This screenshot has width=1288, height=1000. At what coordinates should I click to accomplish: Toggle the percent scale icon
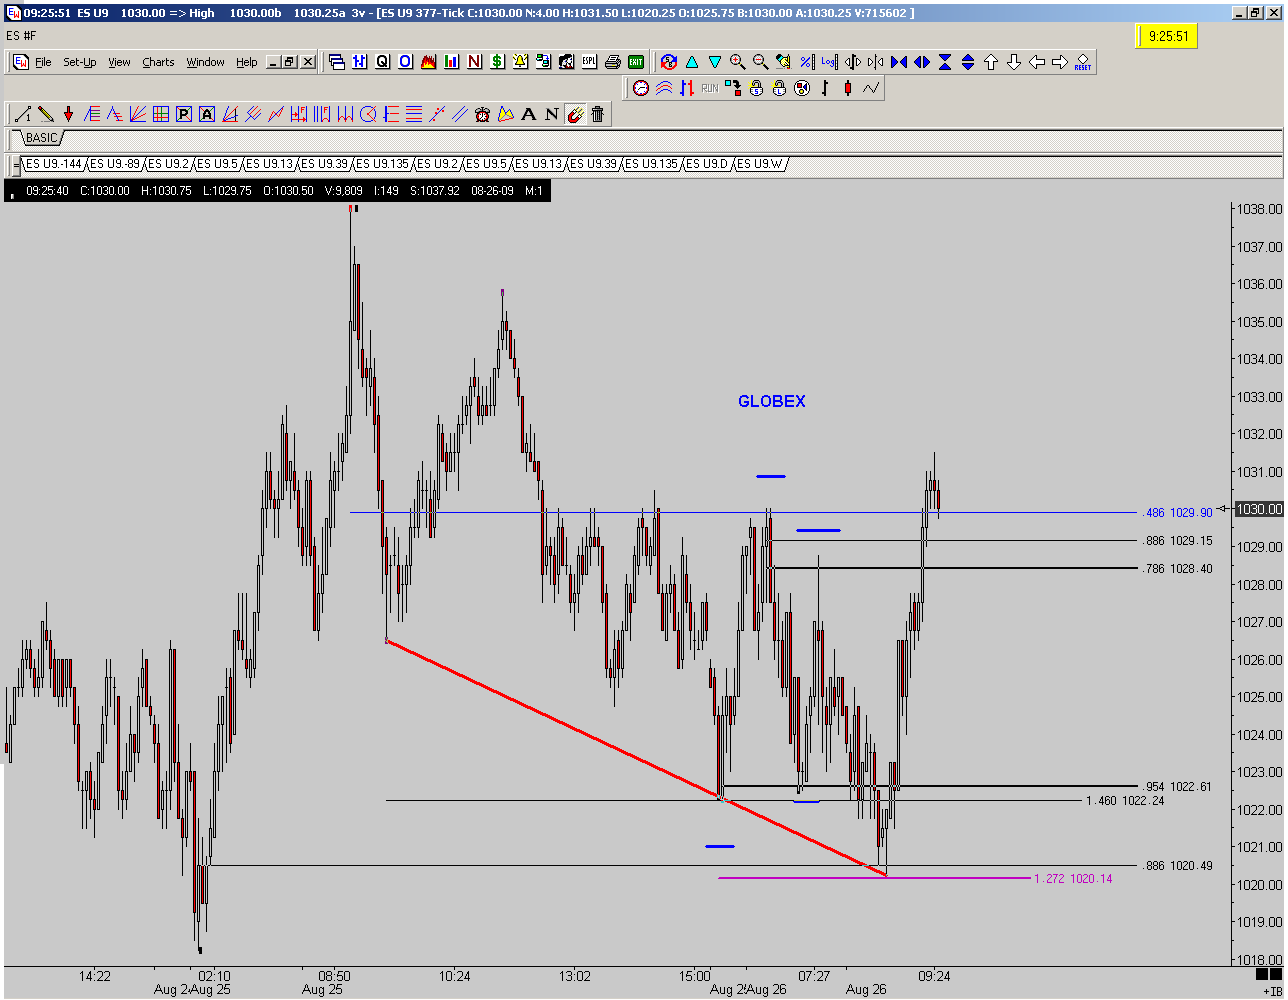806,62
